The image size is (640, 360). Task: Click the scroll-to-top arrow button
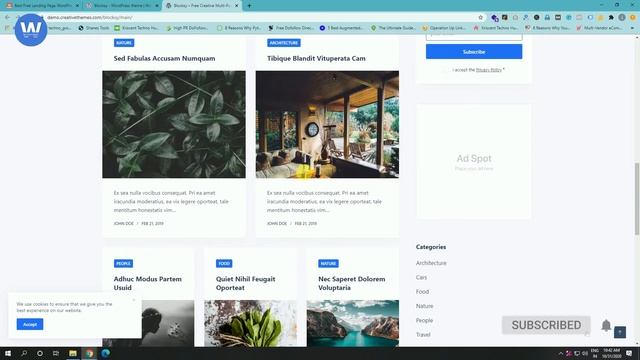coord(620,332)
